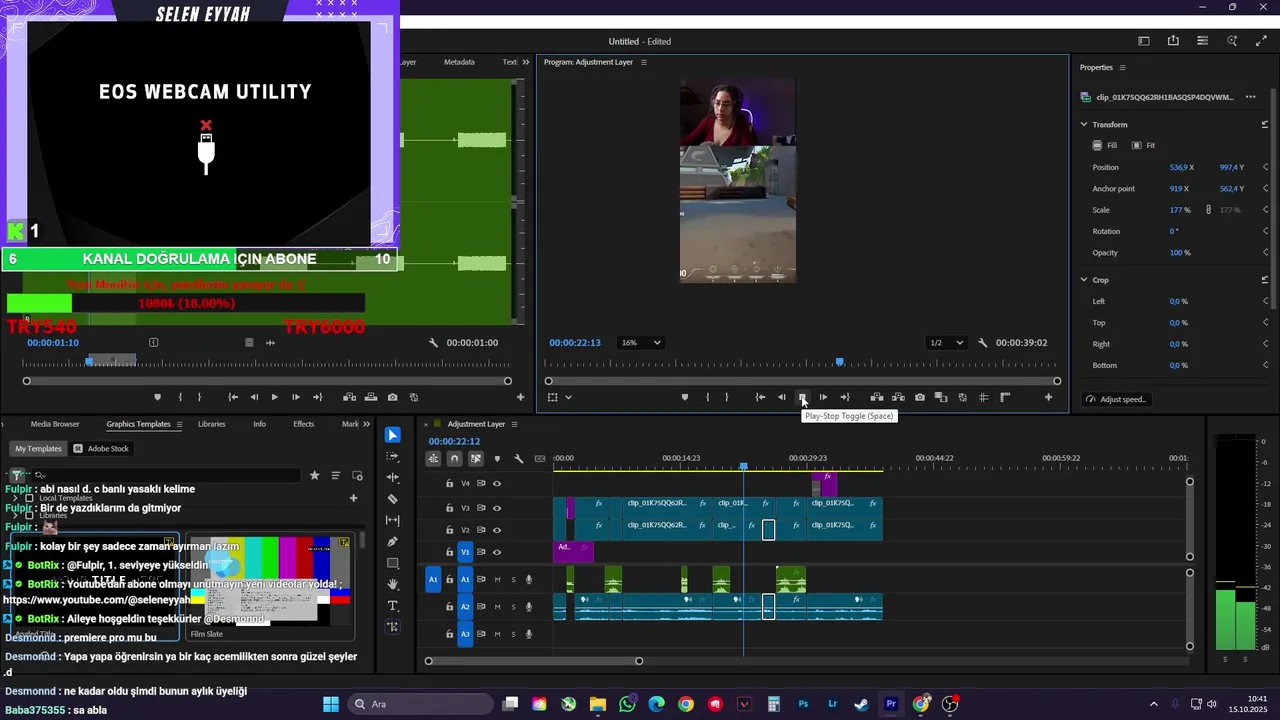1280x720 pixels.
Task: Hide track V4 with eye icon
Action: pos(497,484)
